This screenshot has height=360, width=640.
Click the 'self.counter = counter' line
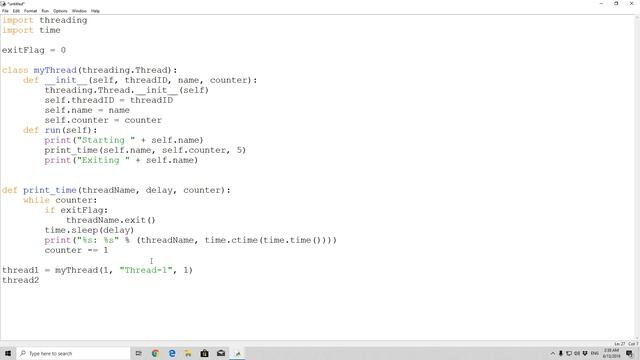coord(103,120)
